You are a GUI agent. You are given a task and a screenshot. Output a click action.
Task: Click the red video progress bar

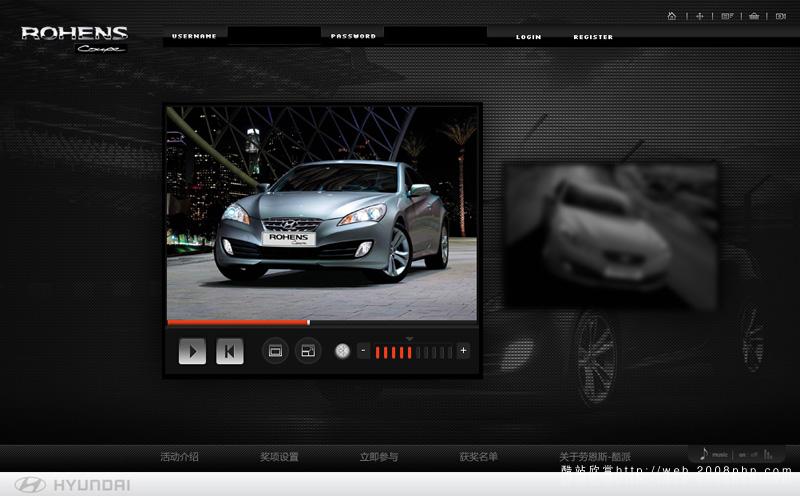point(238,322)
